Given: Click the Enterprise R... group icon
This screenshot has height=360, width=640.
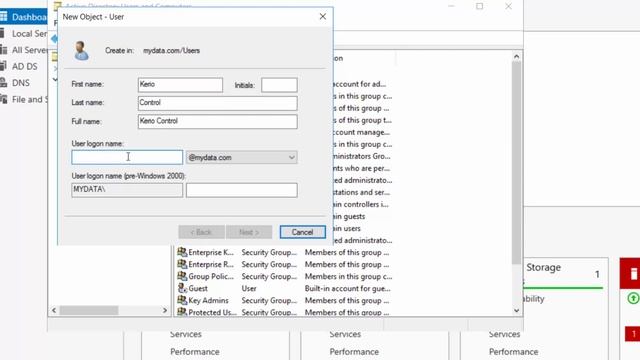Looking at the screenshot, I should (182, 264).
